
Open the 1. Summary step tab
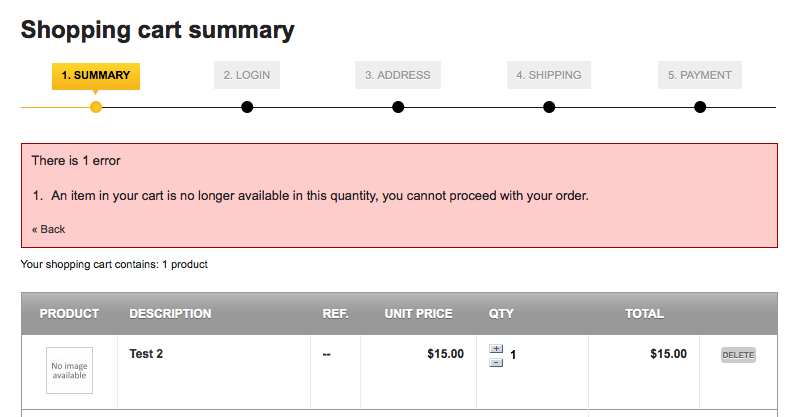click(x=96, y=75)
